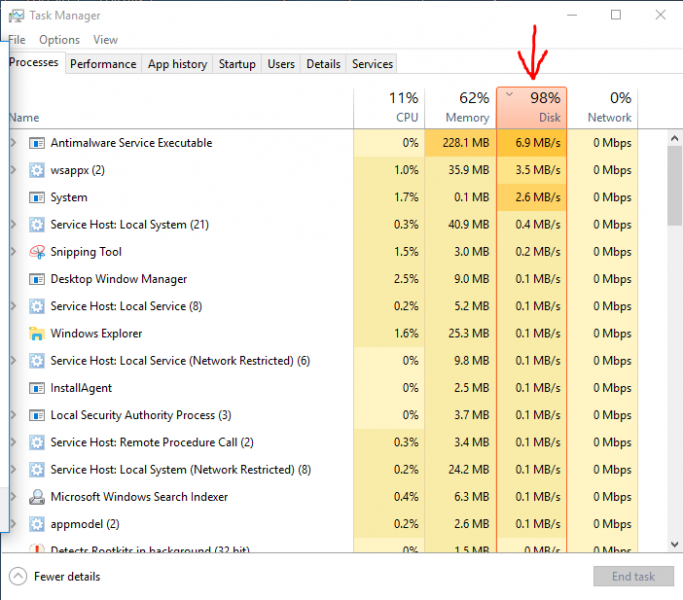
Task: Open the Startup tab
Action: (237, 64)
